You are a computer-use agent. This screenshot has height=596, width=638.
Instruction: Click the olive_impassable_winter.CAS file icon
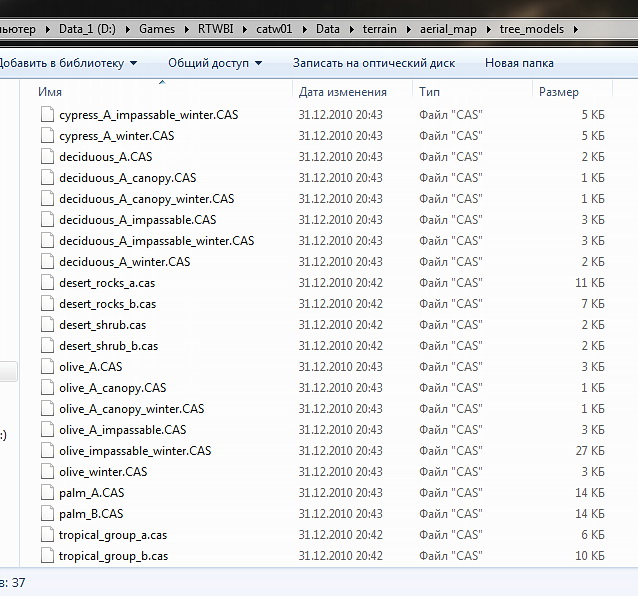47,451
